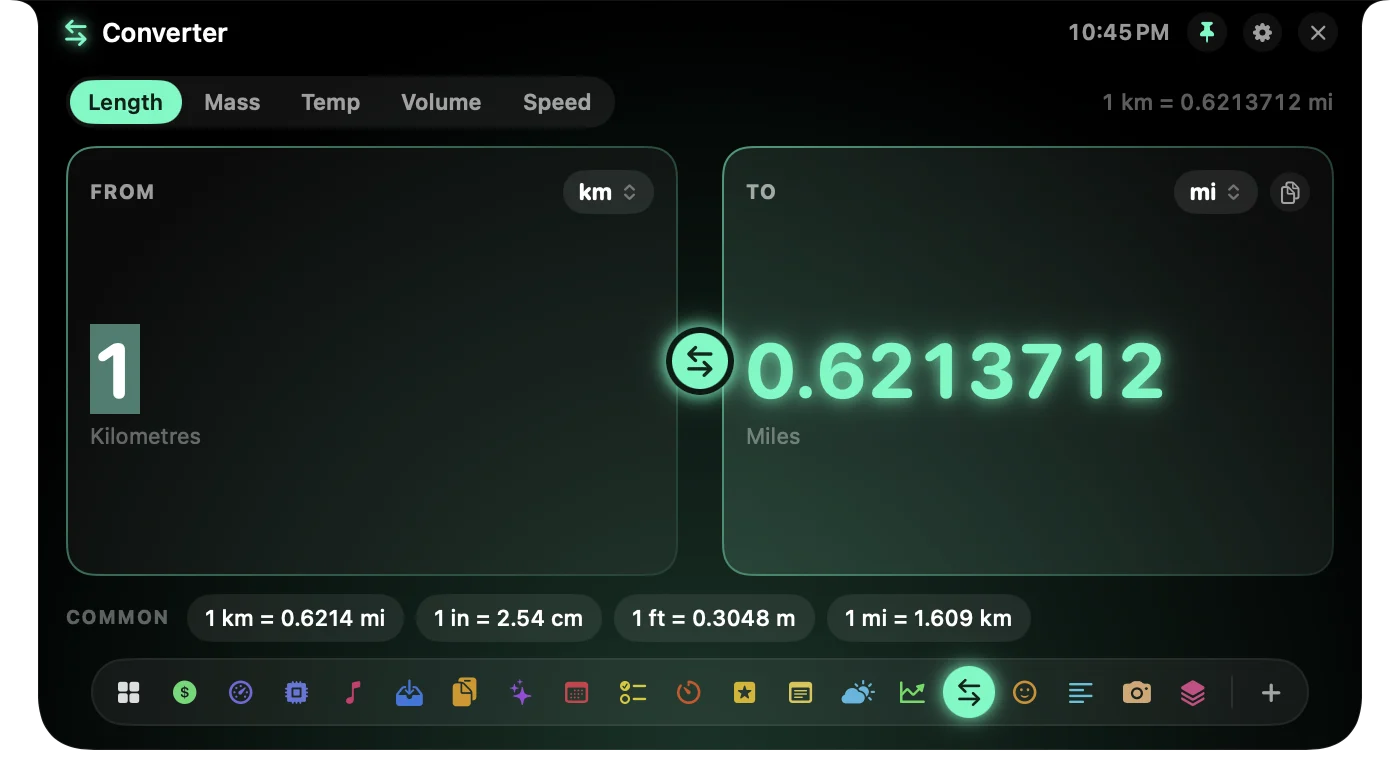Image resolution: width=1400 pixels, height=770 pixels.
Task: Select the highlighted converter arrows dock icon
Action: (x=969, y=692)
